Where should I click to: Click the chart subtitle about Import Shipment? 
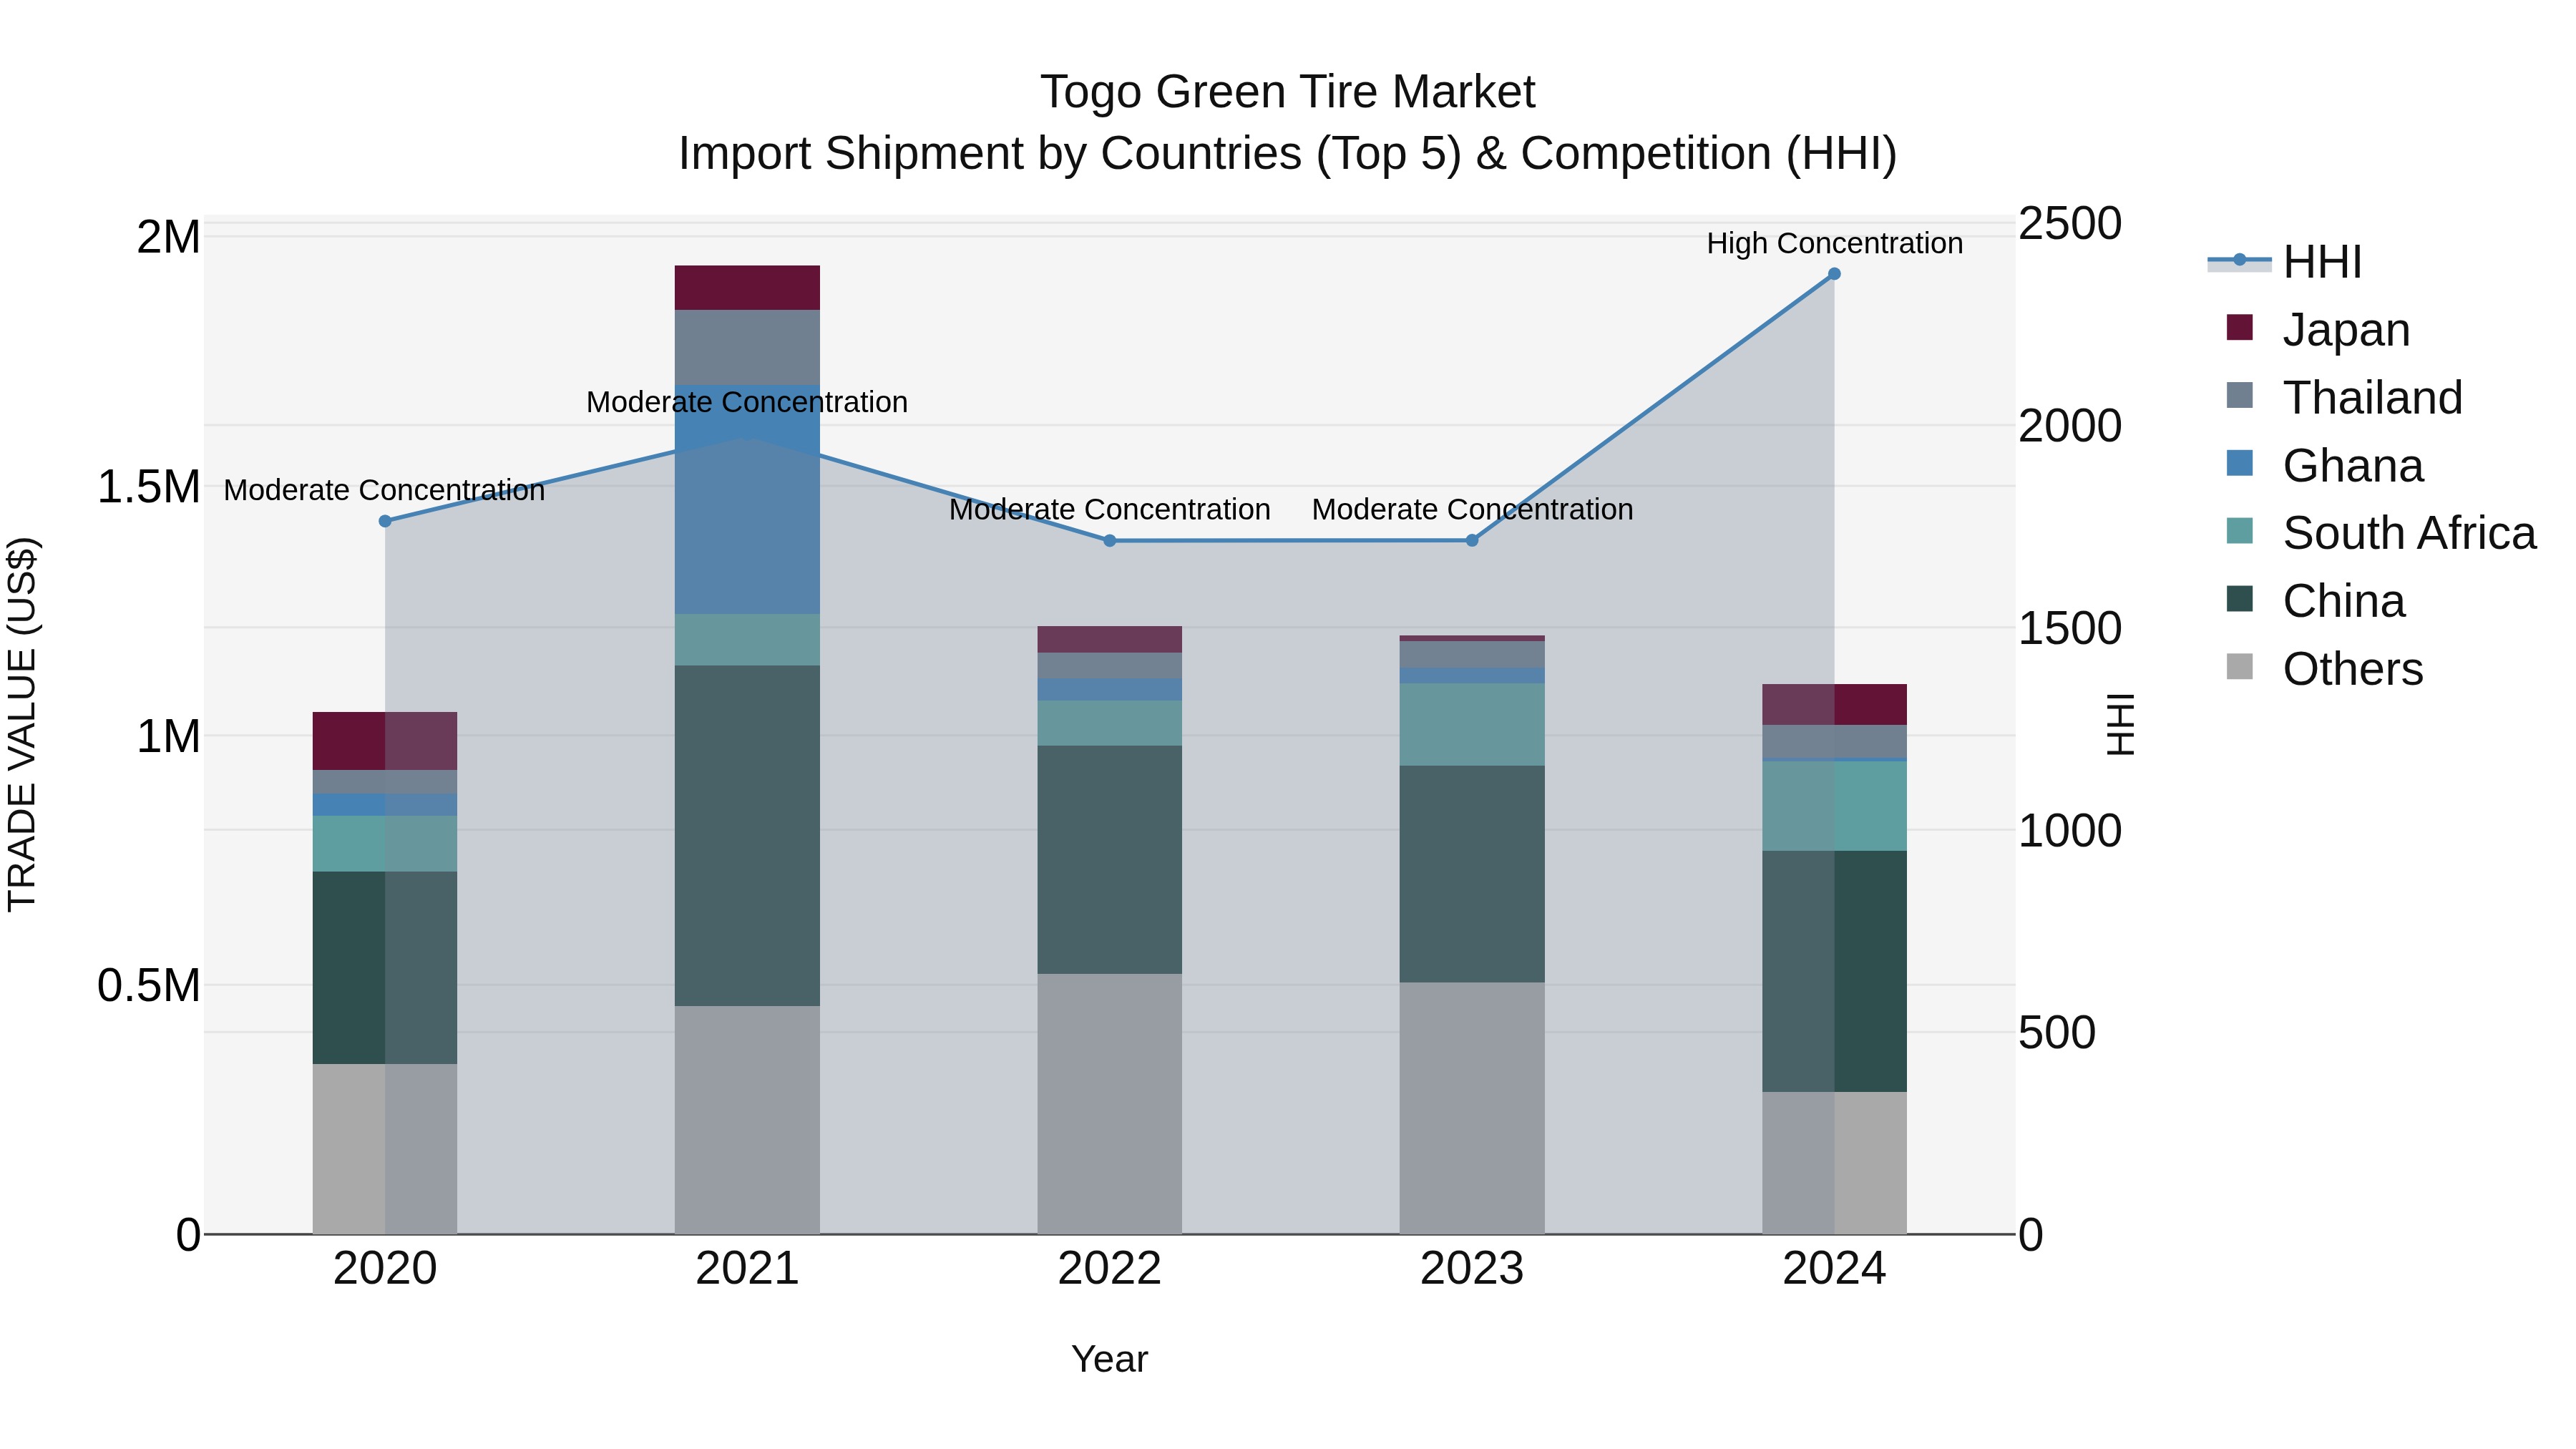(x=1287, y=154)
